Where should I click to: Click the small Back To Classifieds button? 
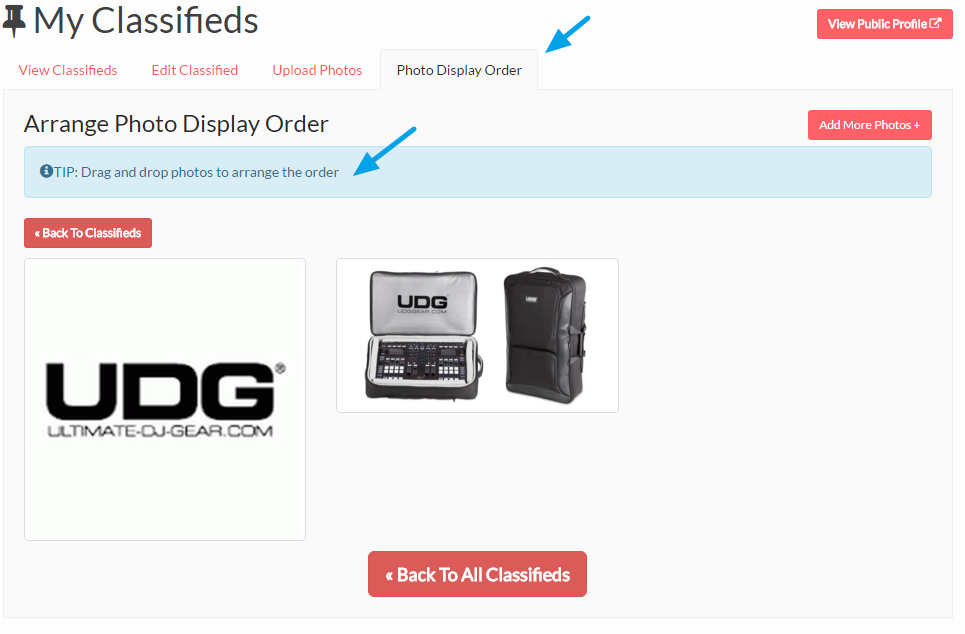88,233
